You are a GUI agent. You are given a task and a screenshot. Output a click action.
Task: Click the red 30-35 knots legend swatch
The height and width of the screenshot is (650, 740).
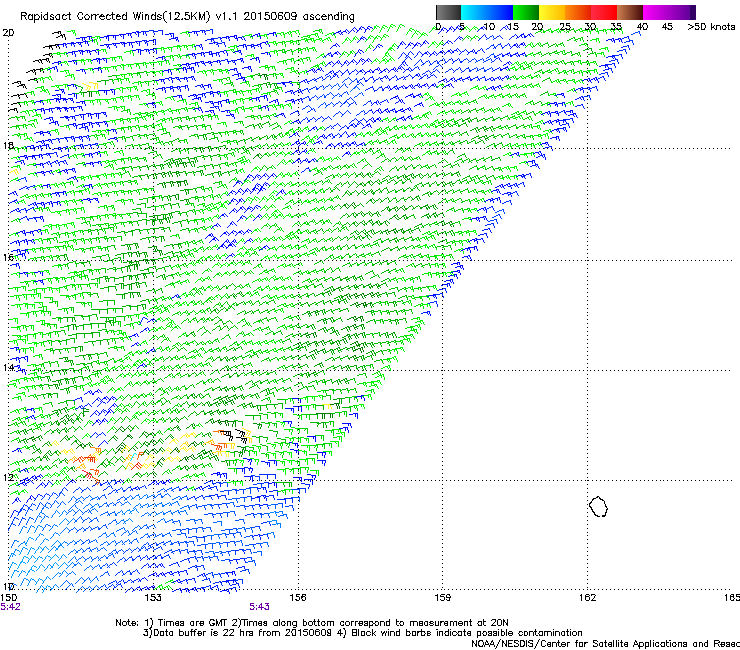(x=604, y=12)
